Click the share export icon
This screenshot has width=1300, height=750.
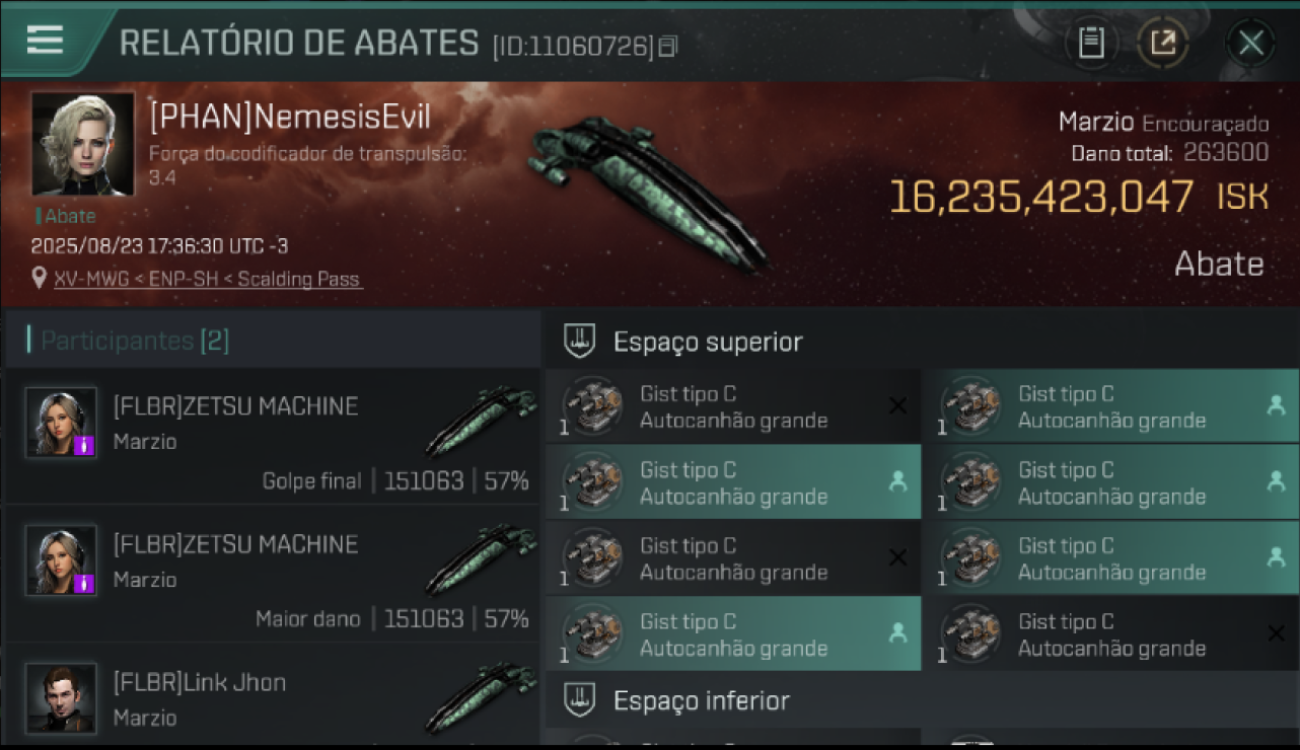1162,43
